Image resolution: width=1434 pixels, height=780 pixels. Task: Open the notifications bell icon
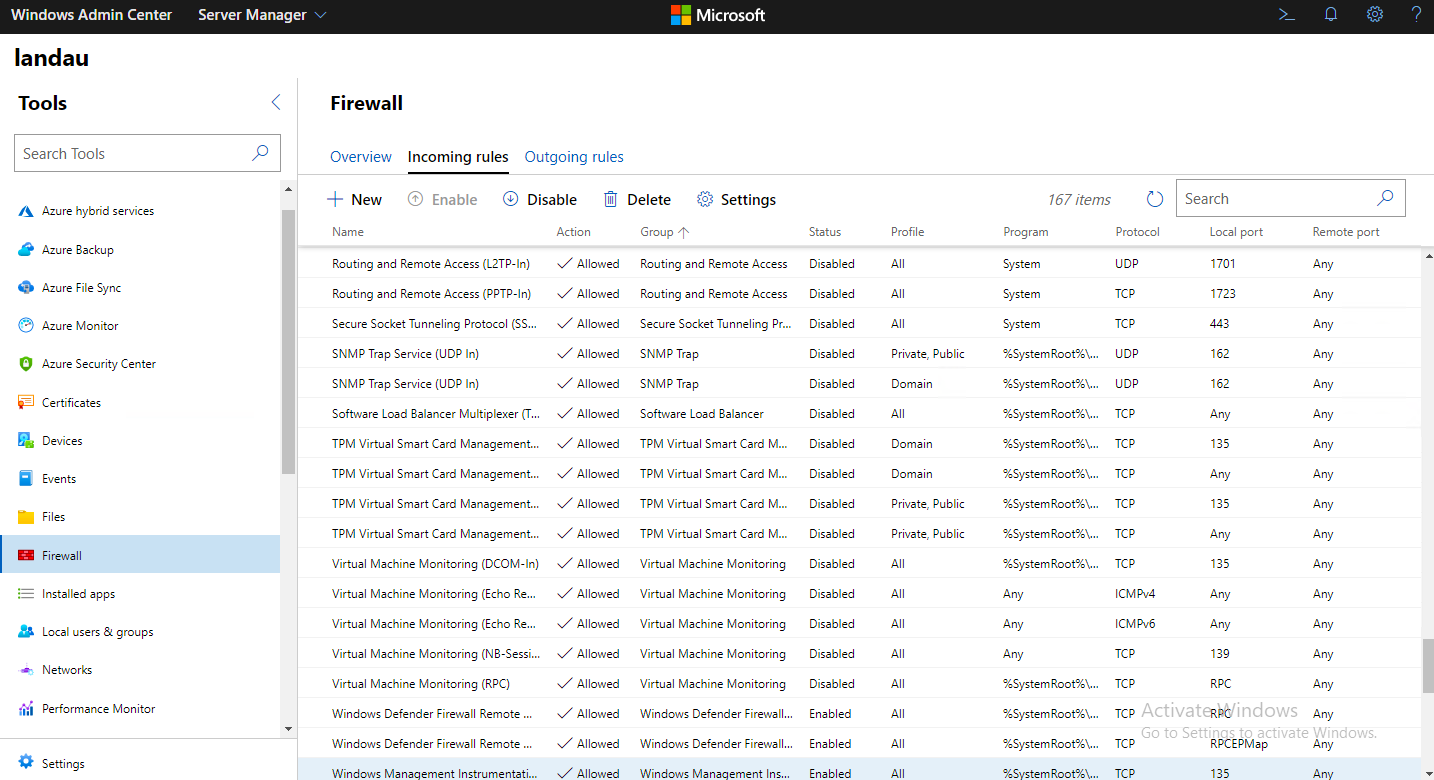click(x=1331, y=15)
